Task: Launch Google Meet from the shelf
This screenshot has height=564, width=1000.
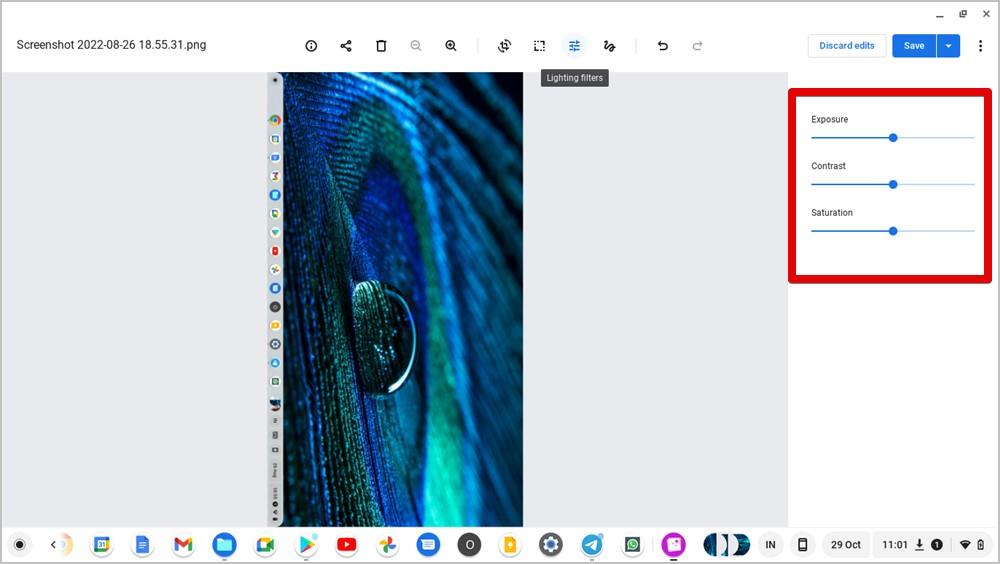Action: tap(265, 545)
